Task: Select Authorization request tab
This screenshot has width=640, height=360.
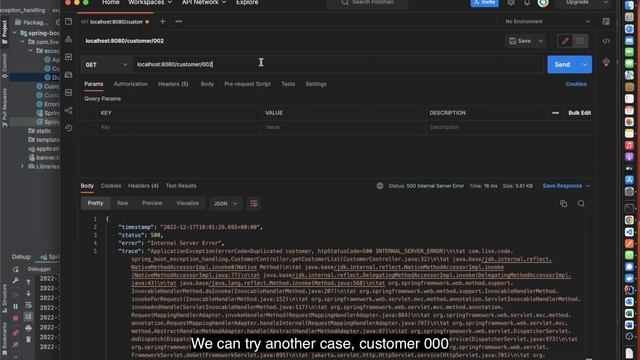Action: pyautogui.click(x=131, y=84)
